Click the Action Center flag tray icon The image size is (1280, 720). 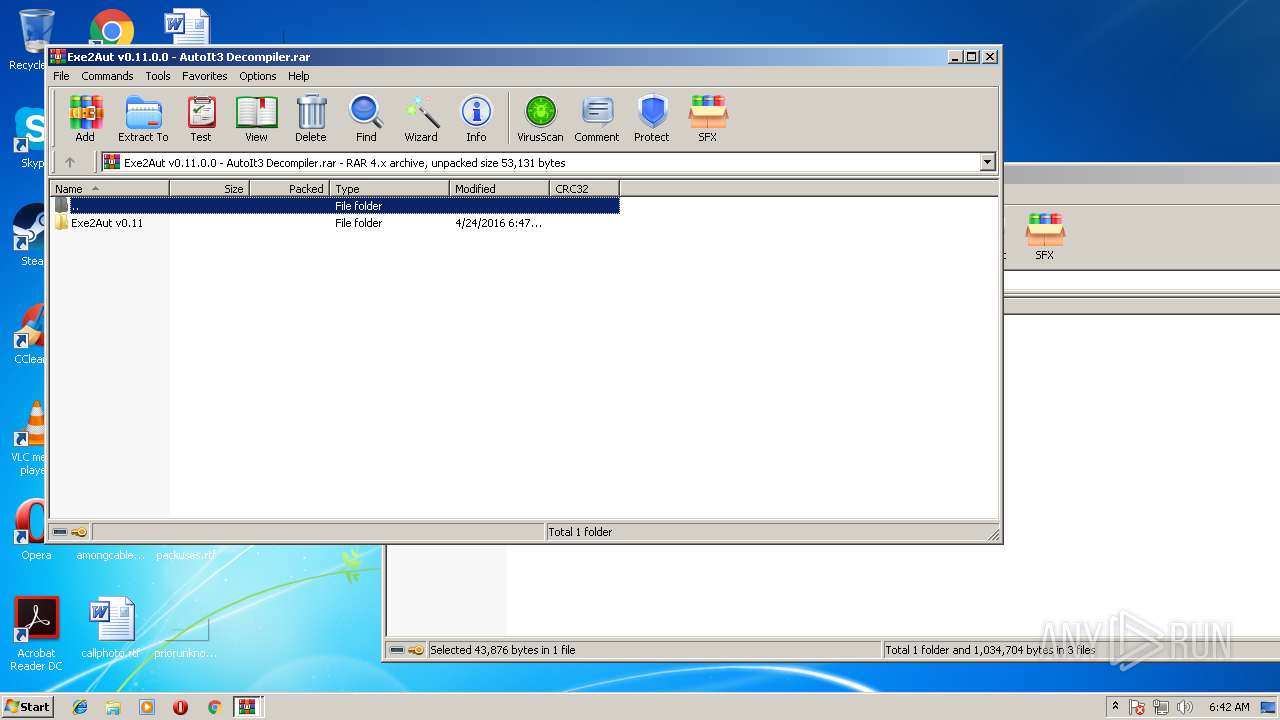click(1137, 707)
